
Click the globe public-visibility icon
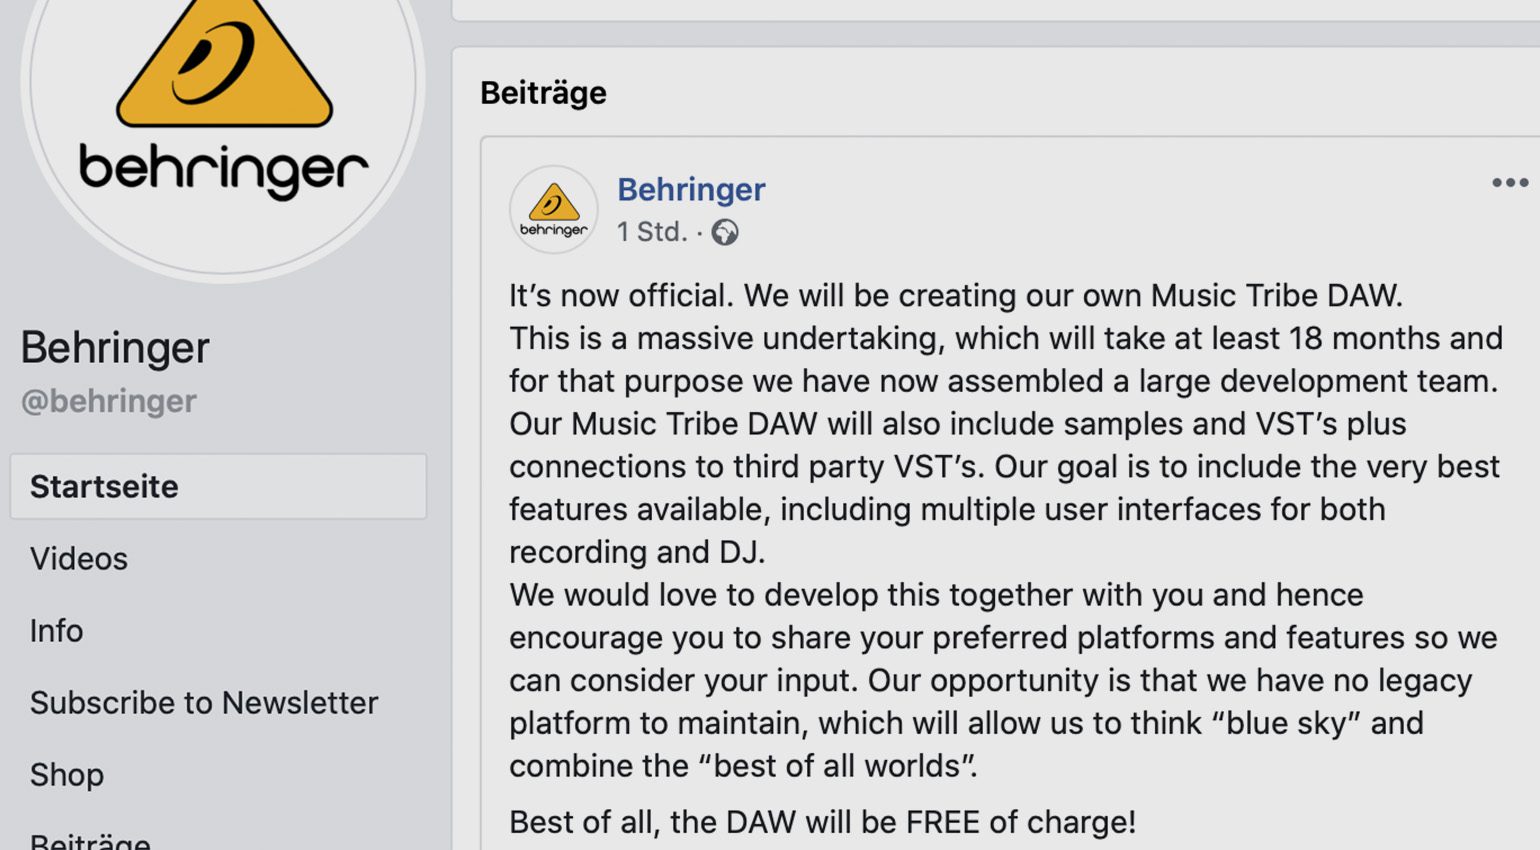pos(725,233)
